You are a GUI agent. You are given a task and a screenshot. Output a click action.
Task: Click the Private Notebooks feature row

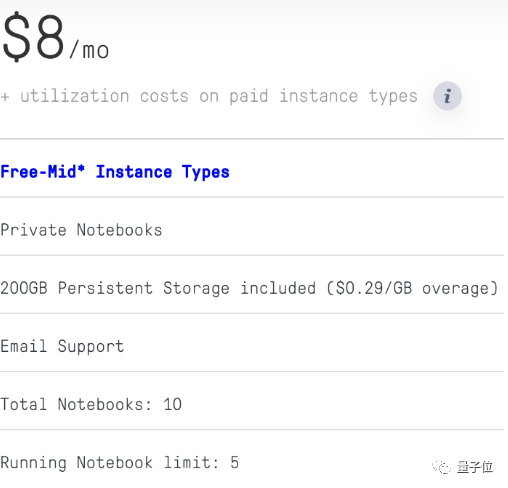[252, 227]
